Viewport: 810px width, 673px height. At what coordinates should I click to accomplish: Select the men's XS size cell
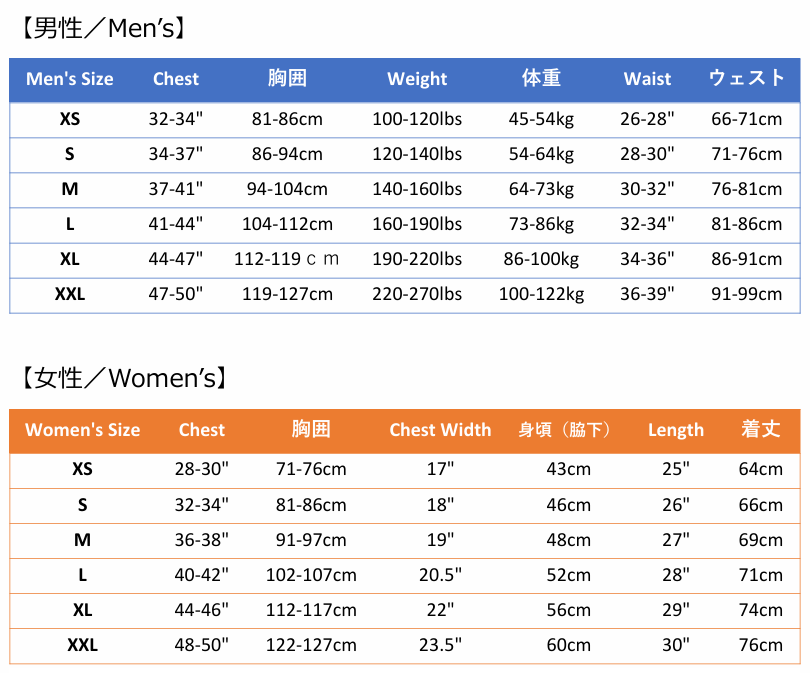coord(70,119)
